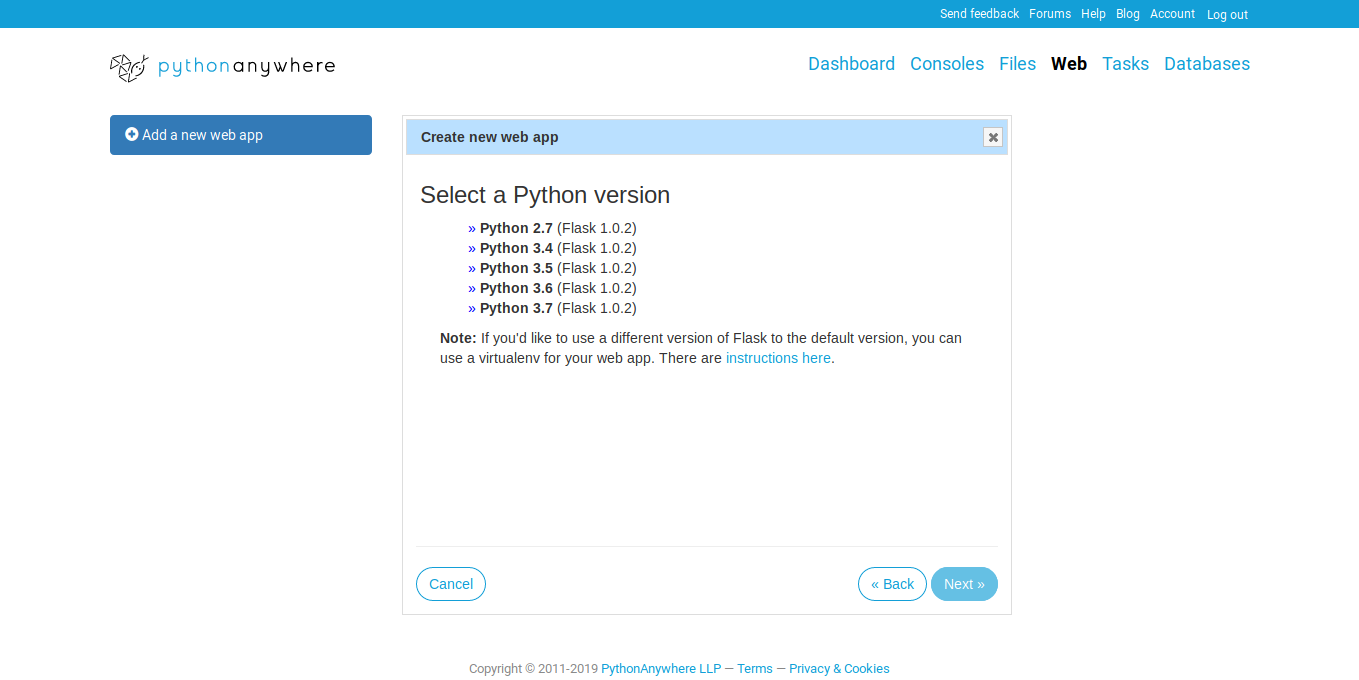1359x680 pixels.
Task: Open the Forums link
Action: pyautogui.click(x=1050, y=14)
